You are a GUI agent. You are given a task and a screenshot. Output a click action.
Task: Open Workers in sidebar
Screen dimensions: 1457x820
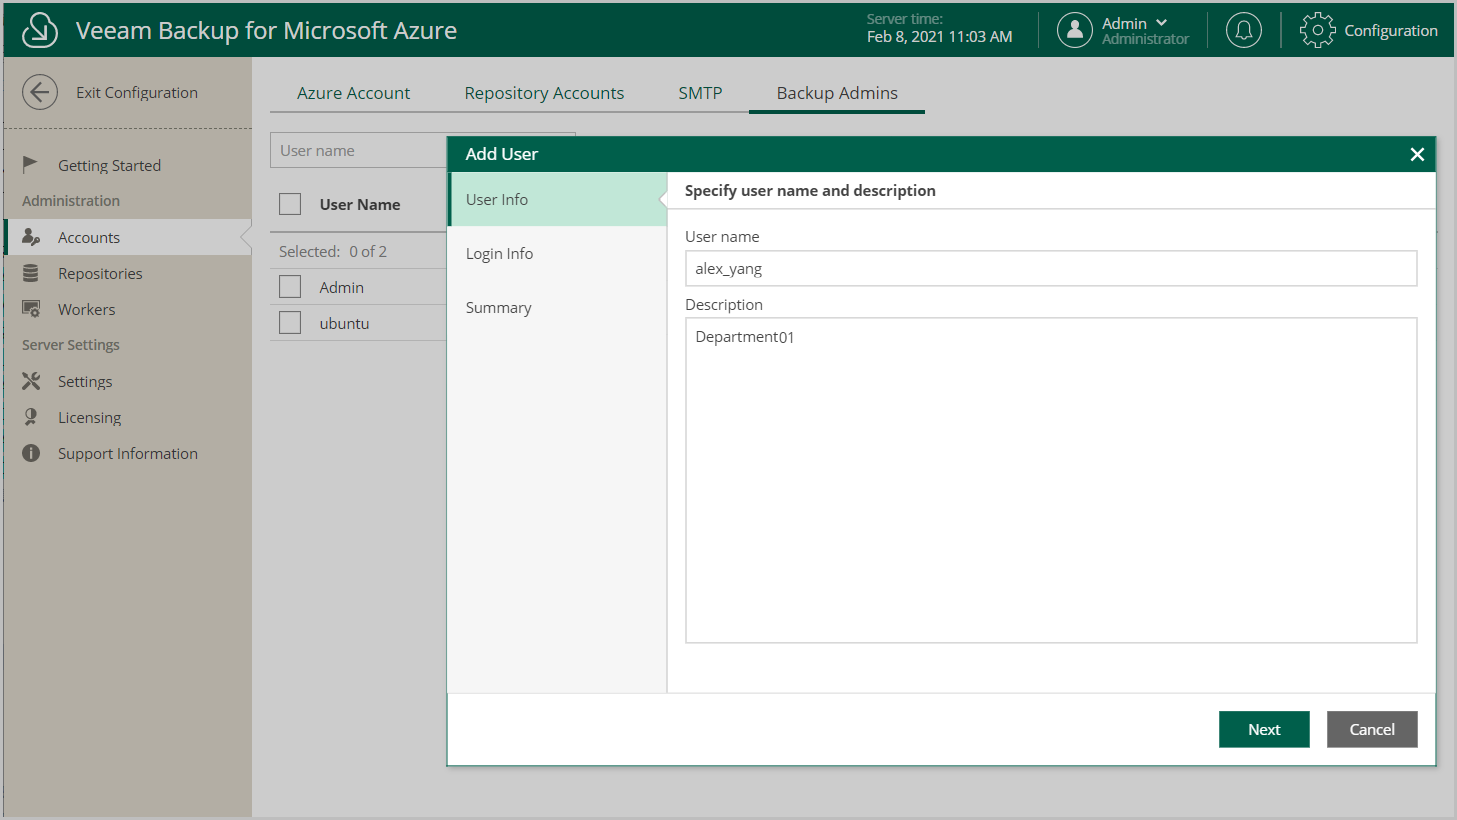(86, 309)
